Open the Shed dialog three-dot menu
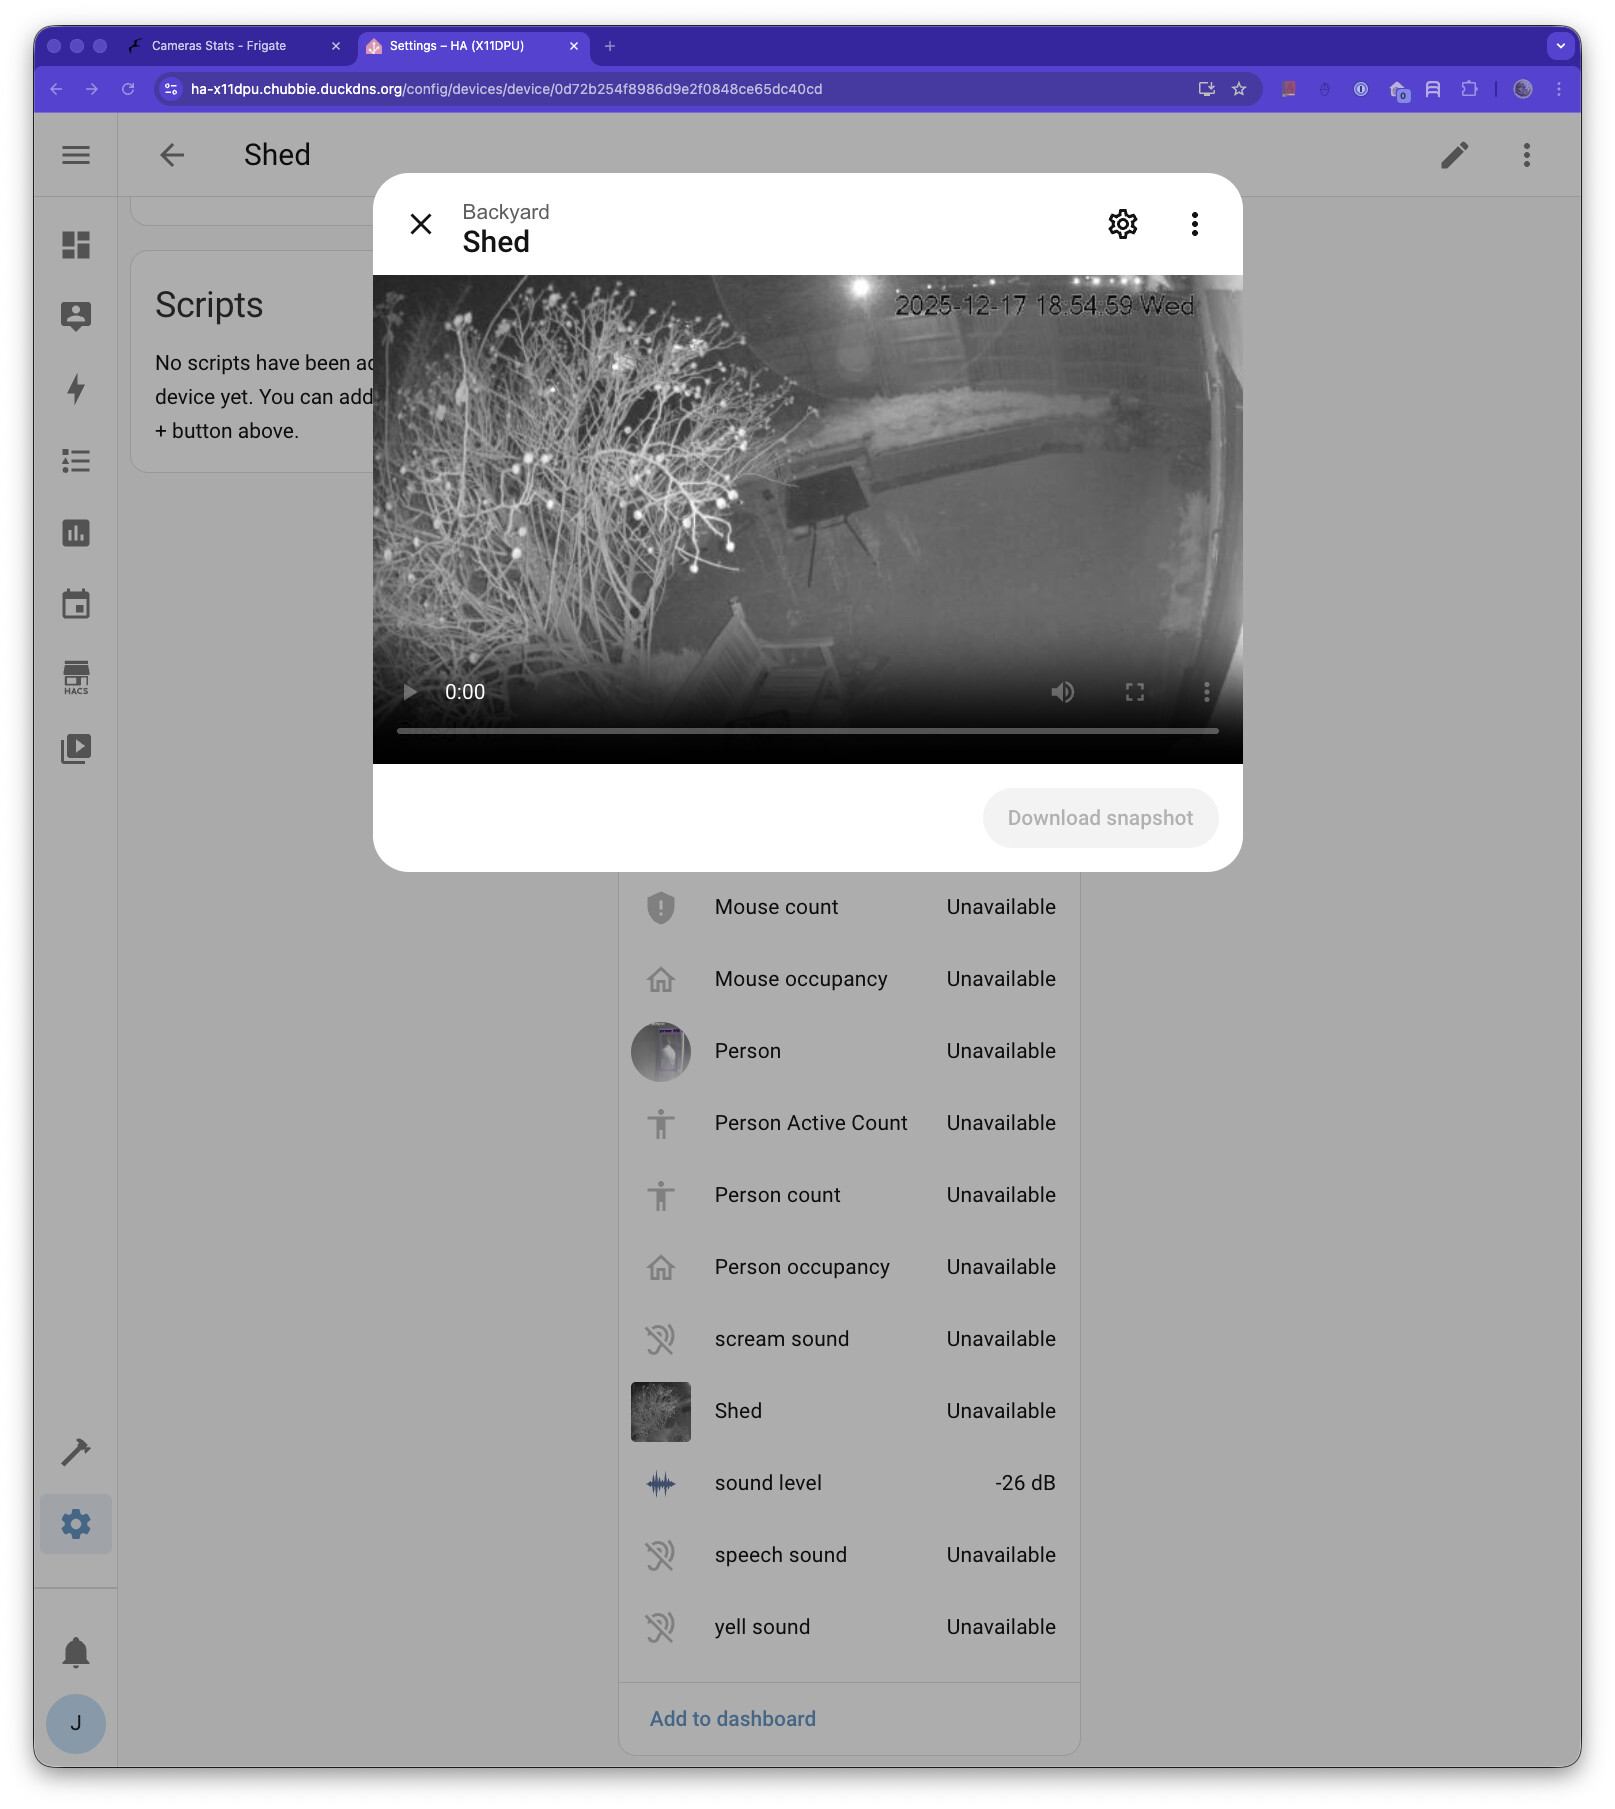This screenshot has width=1615, height=1809. point(1195,224)
